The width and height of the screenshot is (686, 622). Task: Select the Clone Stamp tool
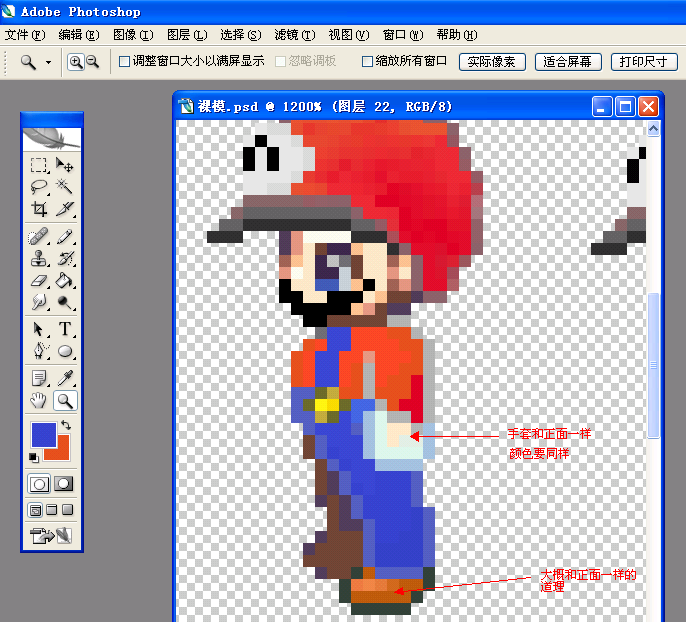click(x=38, y=259)
